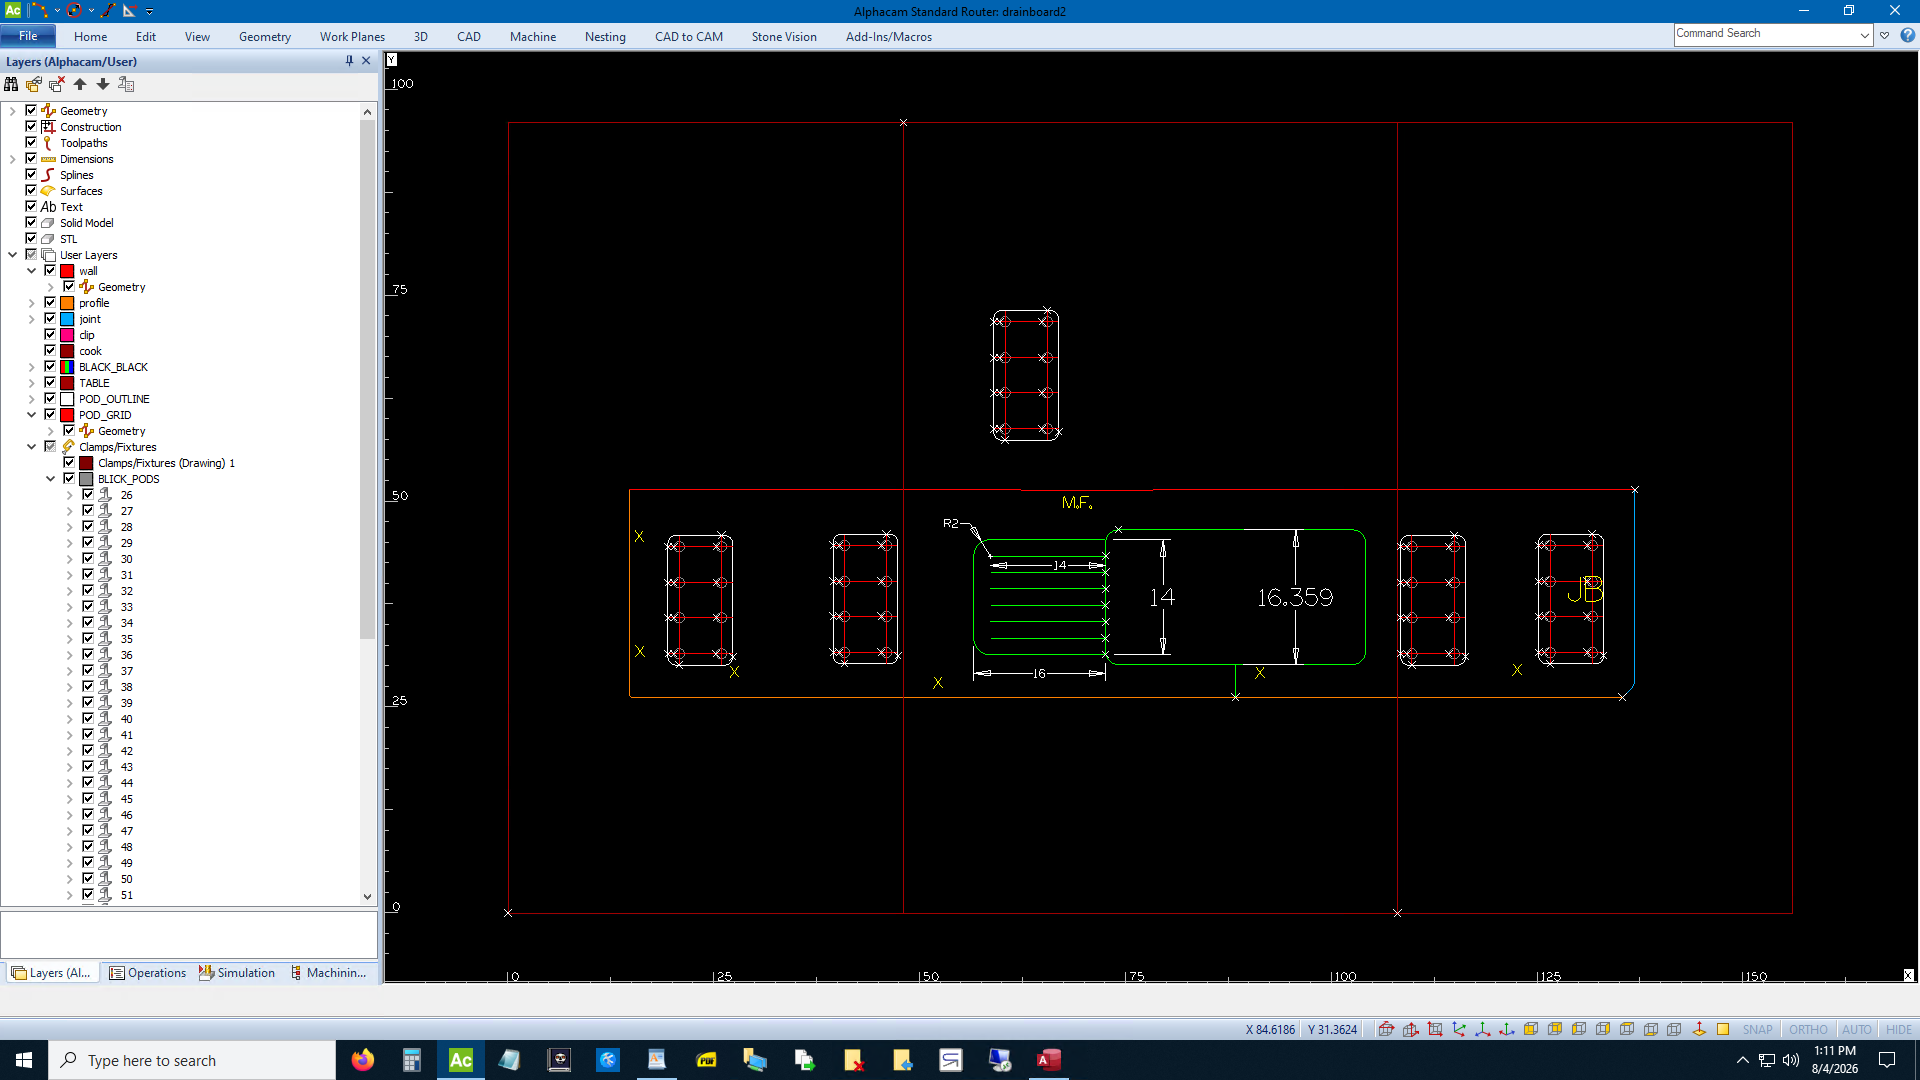Viewport: 1920px width, 1080px height.
Task: Launch Firefox from the taskbar
Action: 363,1060
